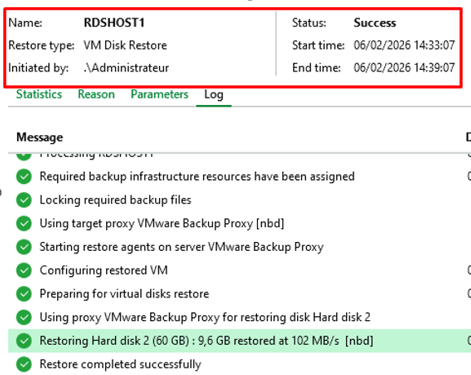Select 'Configuring restored VM' log entry
471x375 pixels.
click(x=104, y=270)
